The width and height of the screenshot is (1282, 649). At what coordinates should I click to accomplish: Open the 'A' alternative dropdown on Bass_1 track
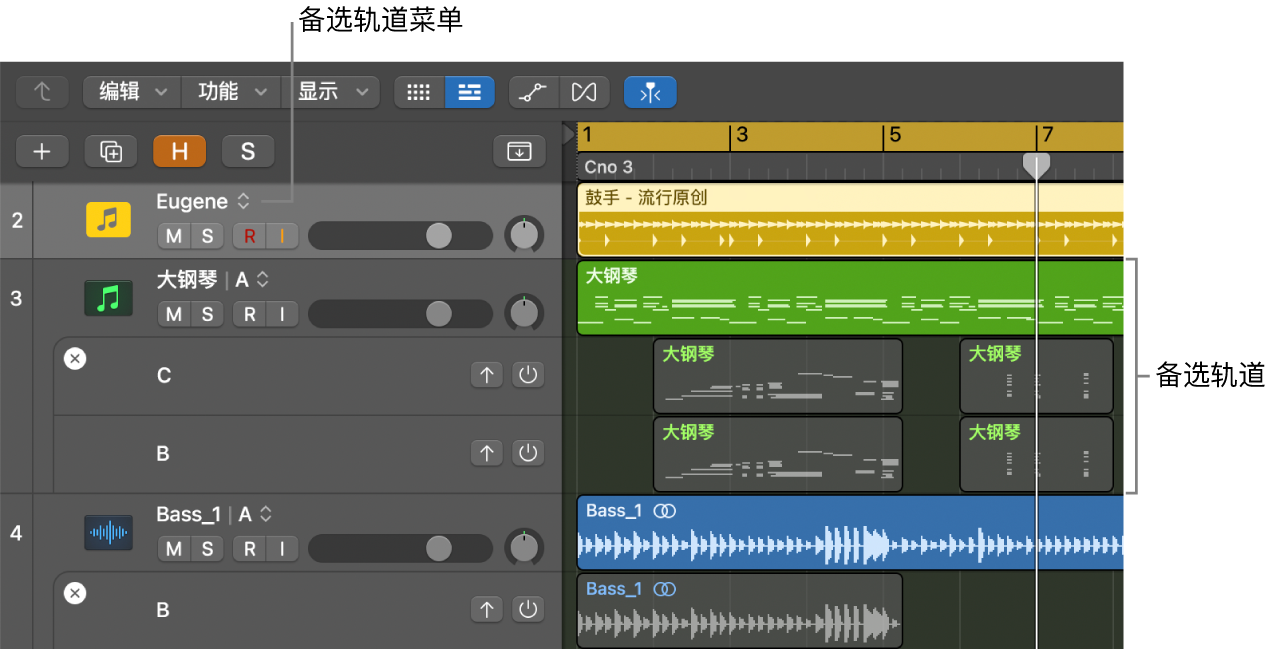(266, 514)
